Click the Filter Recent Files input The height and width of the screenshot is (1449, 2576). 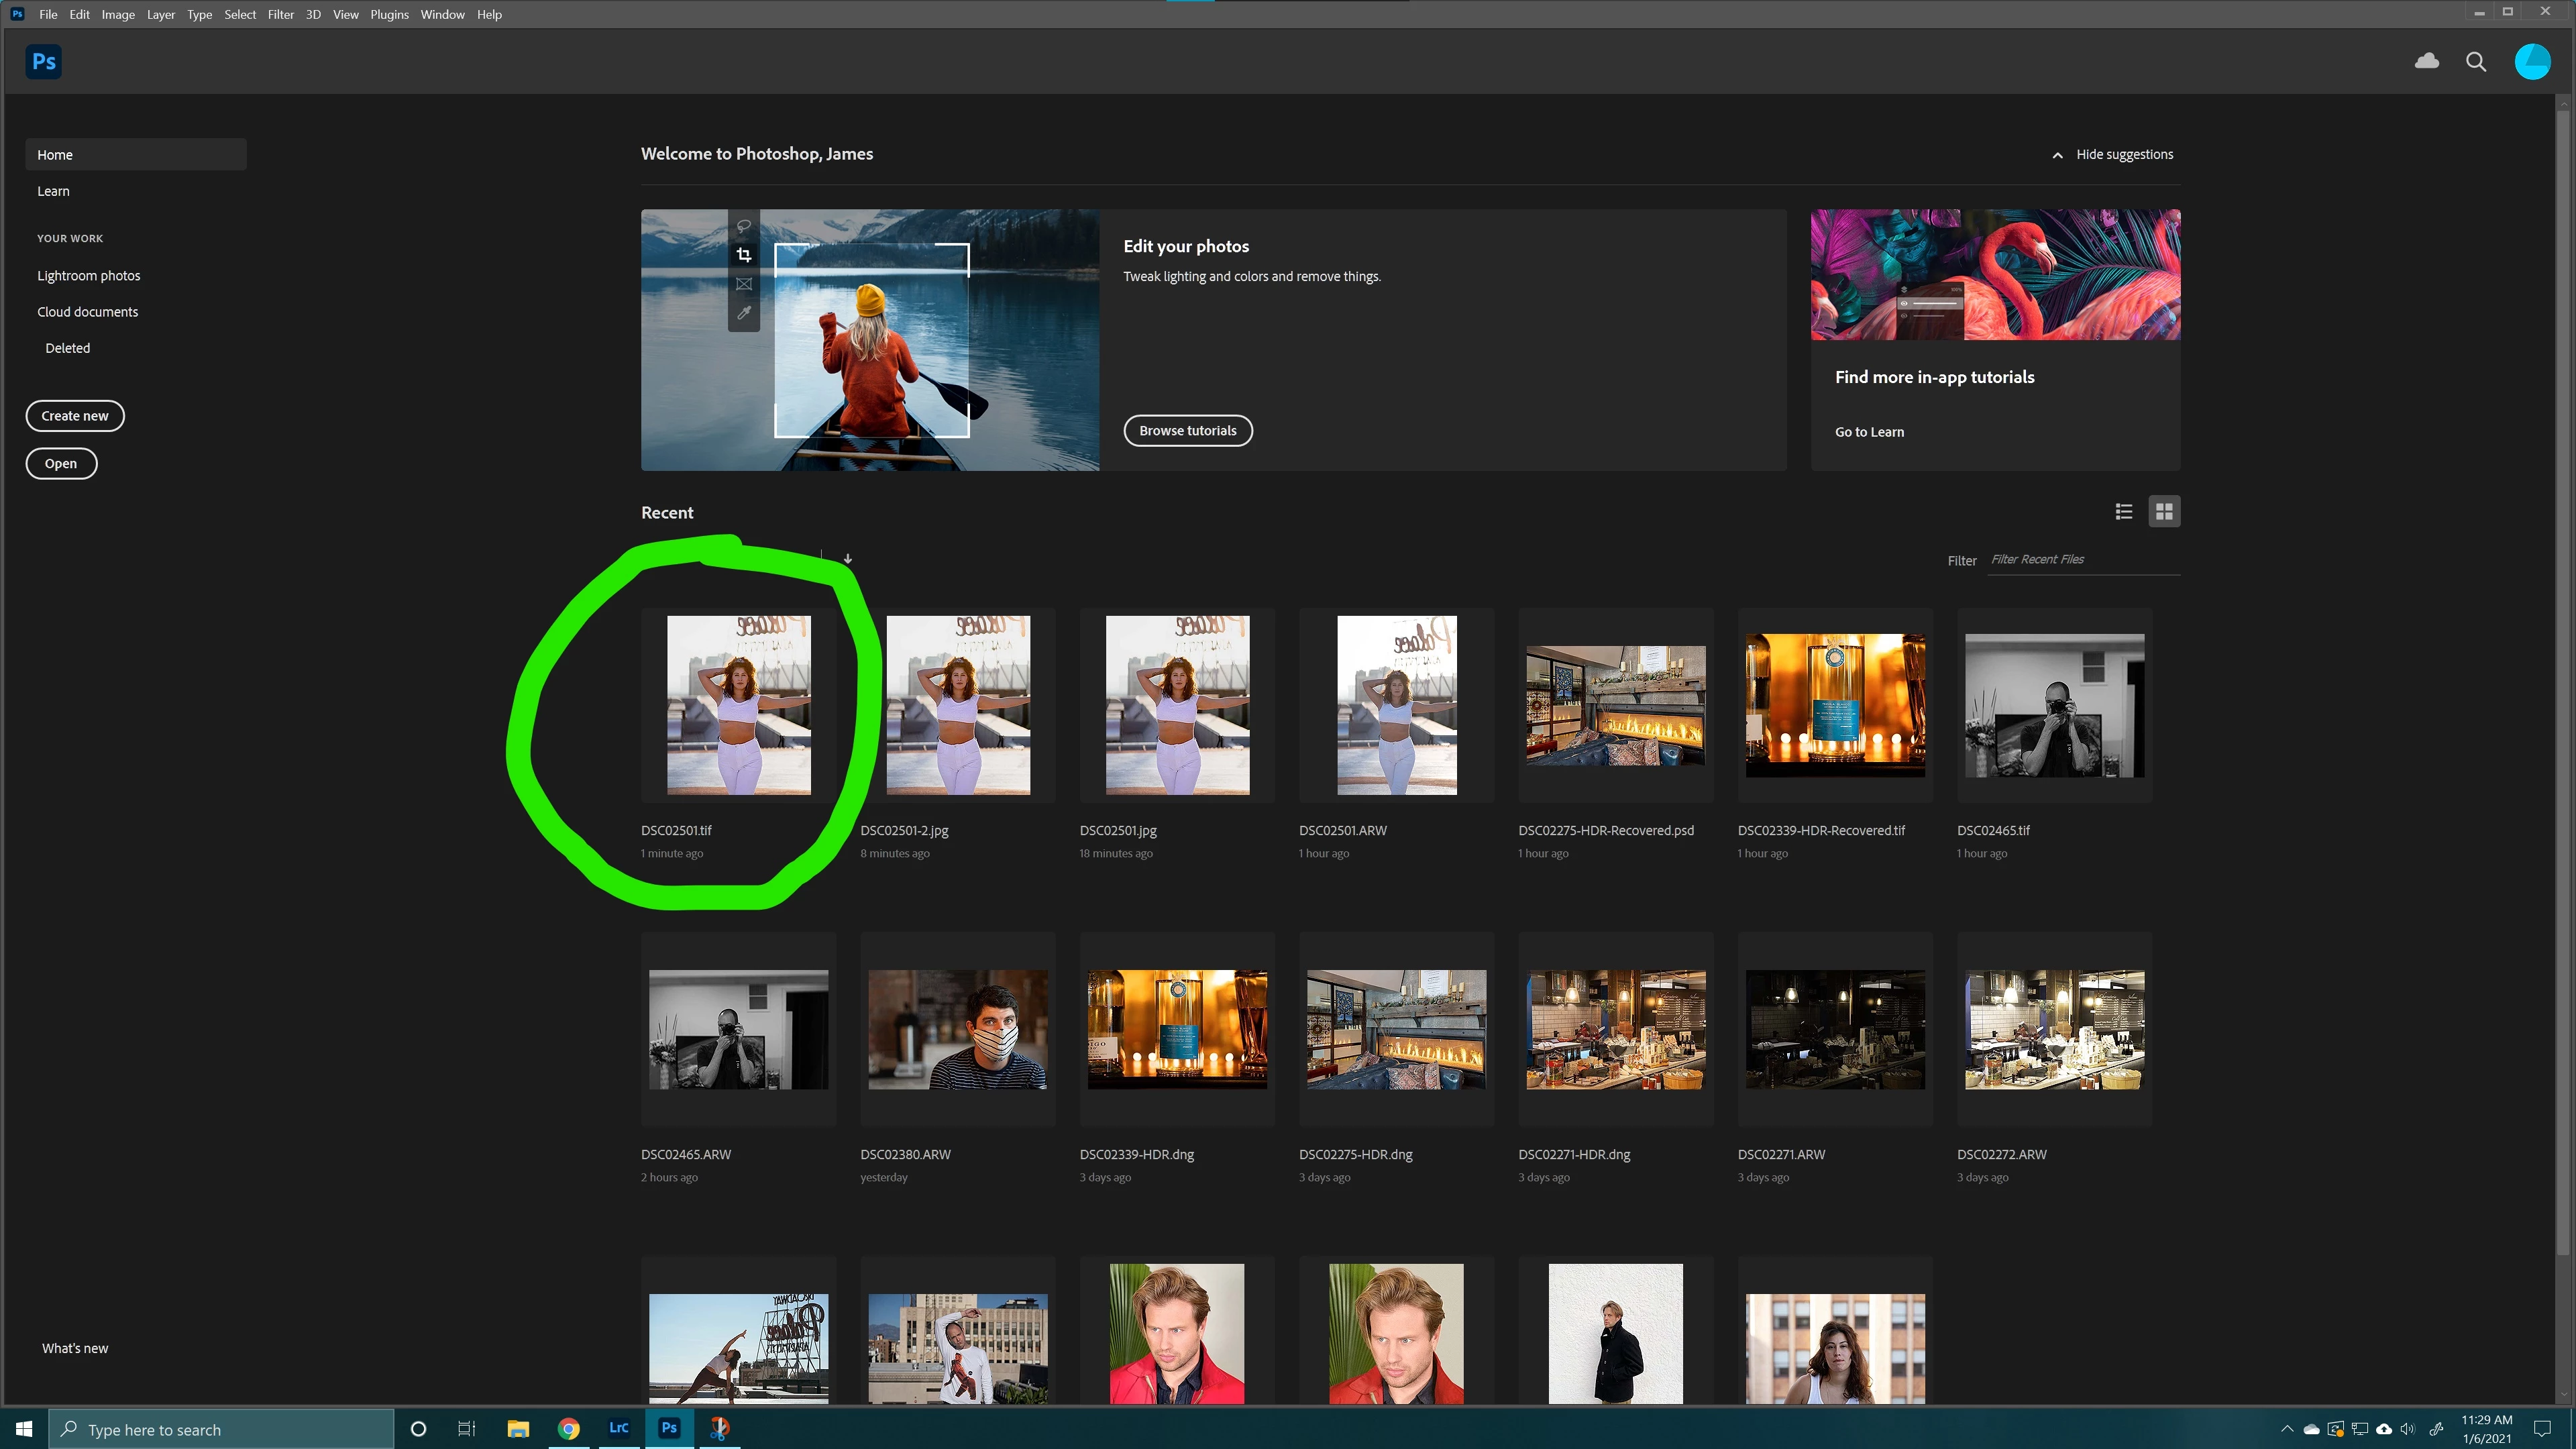click(2083, 560)
